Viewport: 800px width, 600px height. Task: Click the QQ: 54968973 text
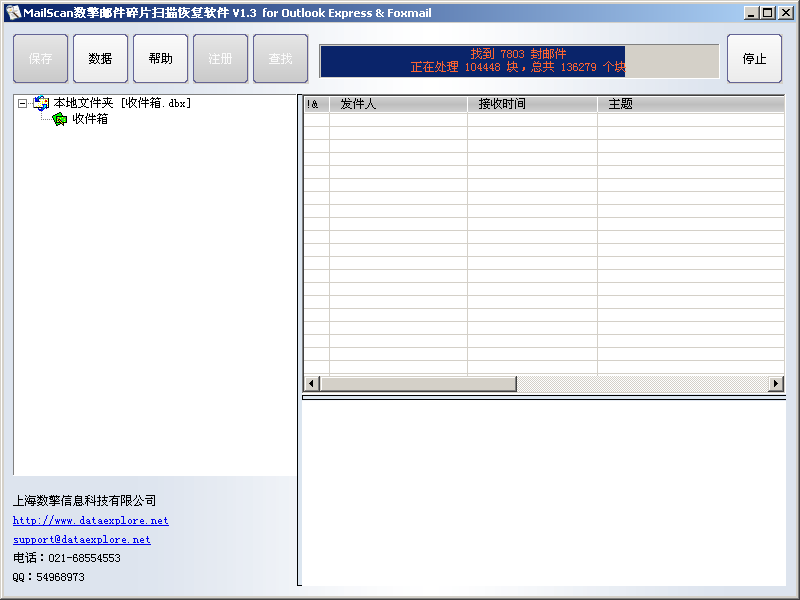pos(49,577)
